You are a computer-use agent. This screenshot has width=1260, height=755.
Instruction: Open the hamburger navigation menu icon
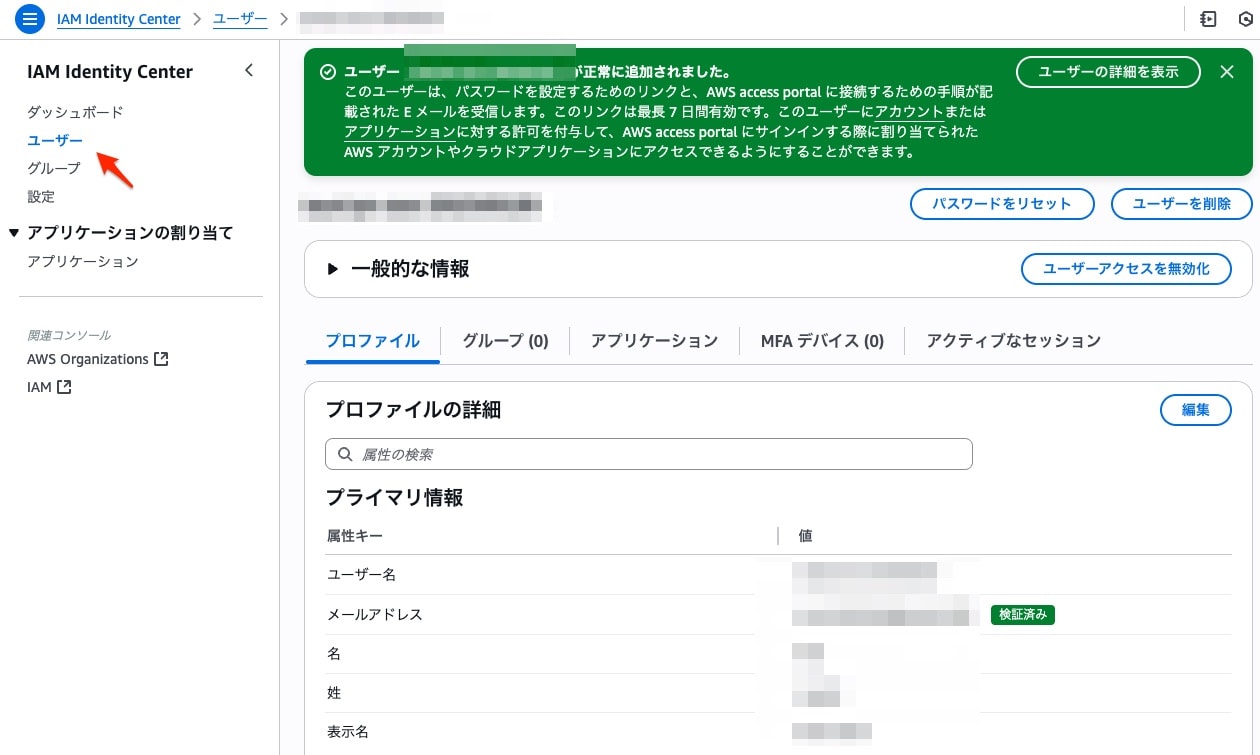click(30, 18)
